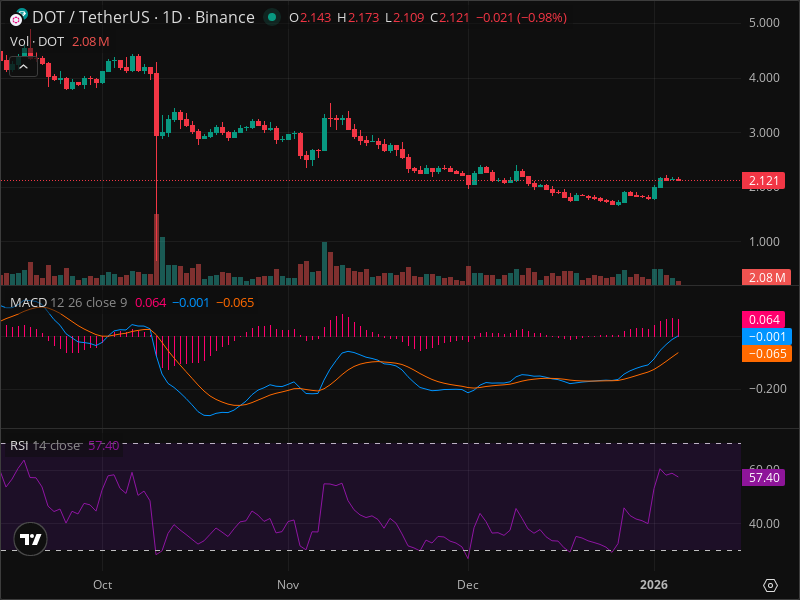
Task: Click the 57.40 value in RSI legend
Action: click(104, 445)
